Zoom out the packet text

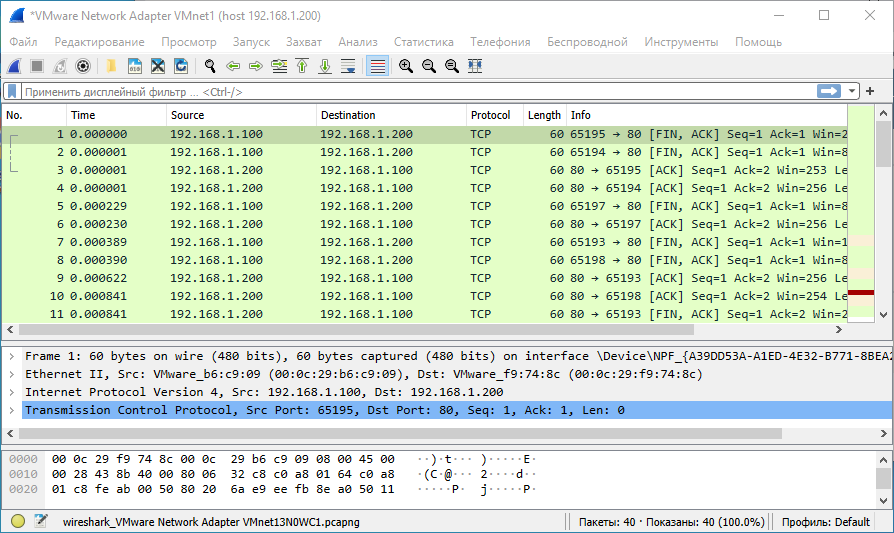click(429, 66)
